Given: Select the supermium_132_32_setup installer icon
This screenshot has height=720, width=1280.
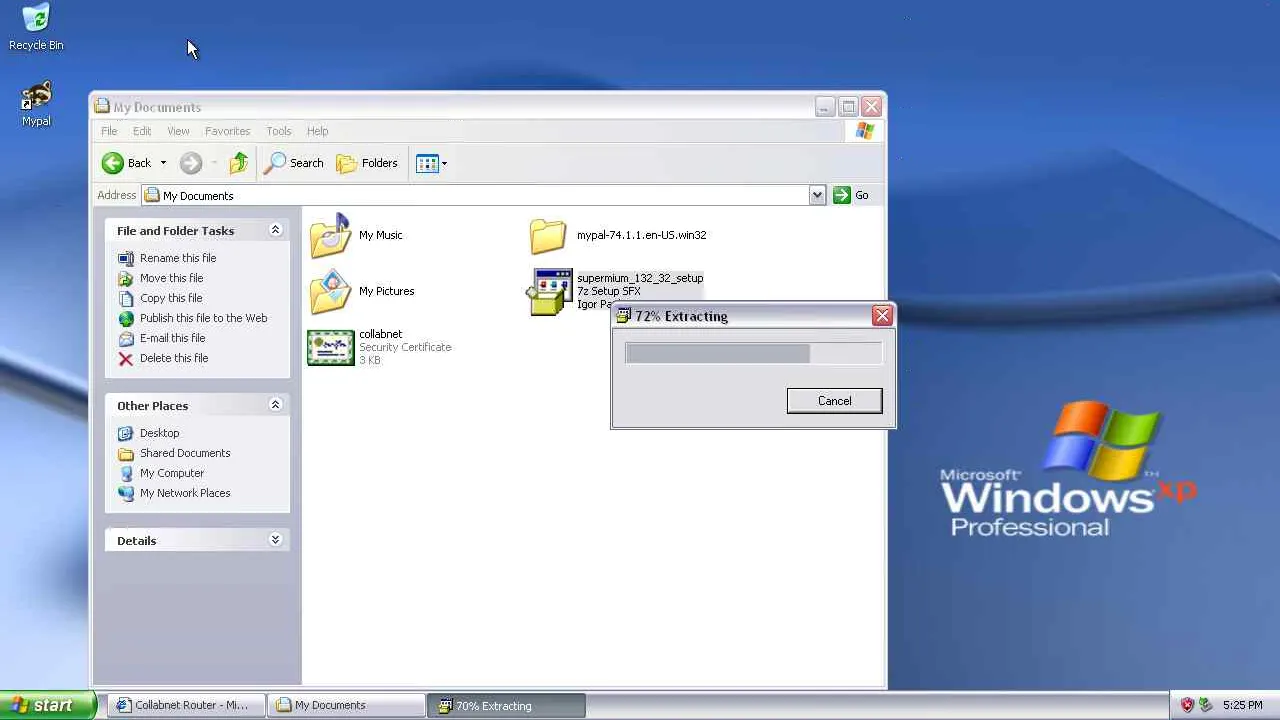Looking at the screenshot, I should point(549,292).
